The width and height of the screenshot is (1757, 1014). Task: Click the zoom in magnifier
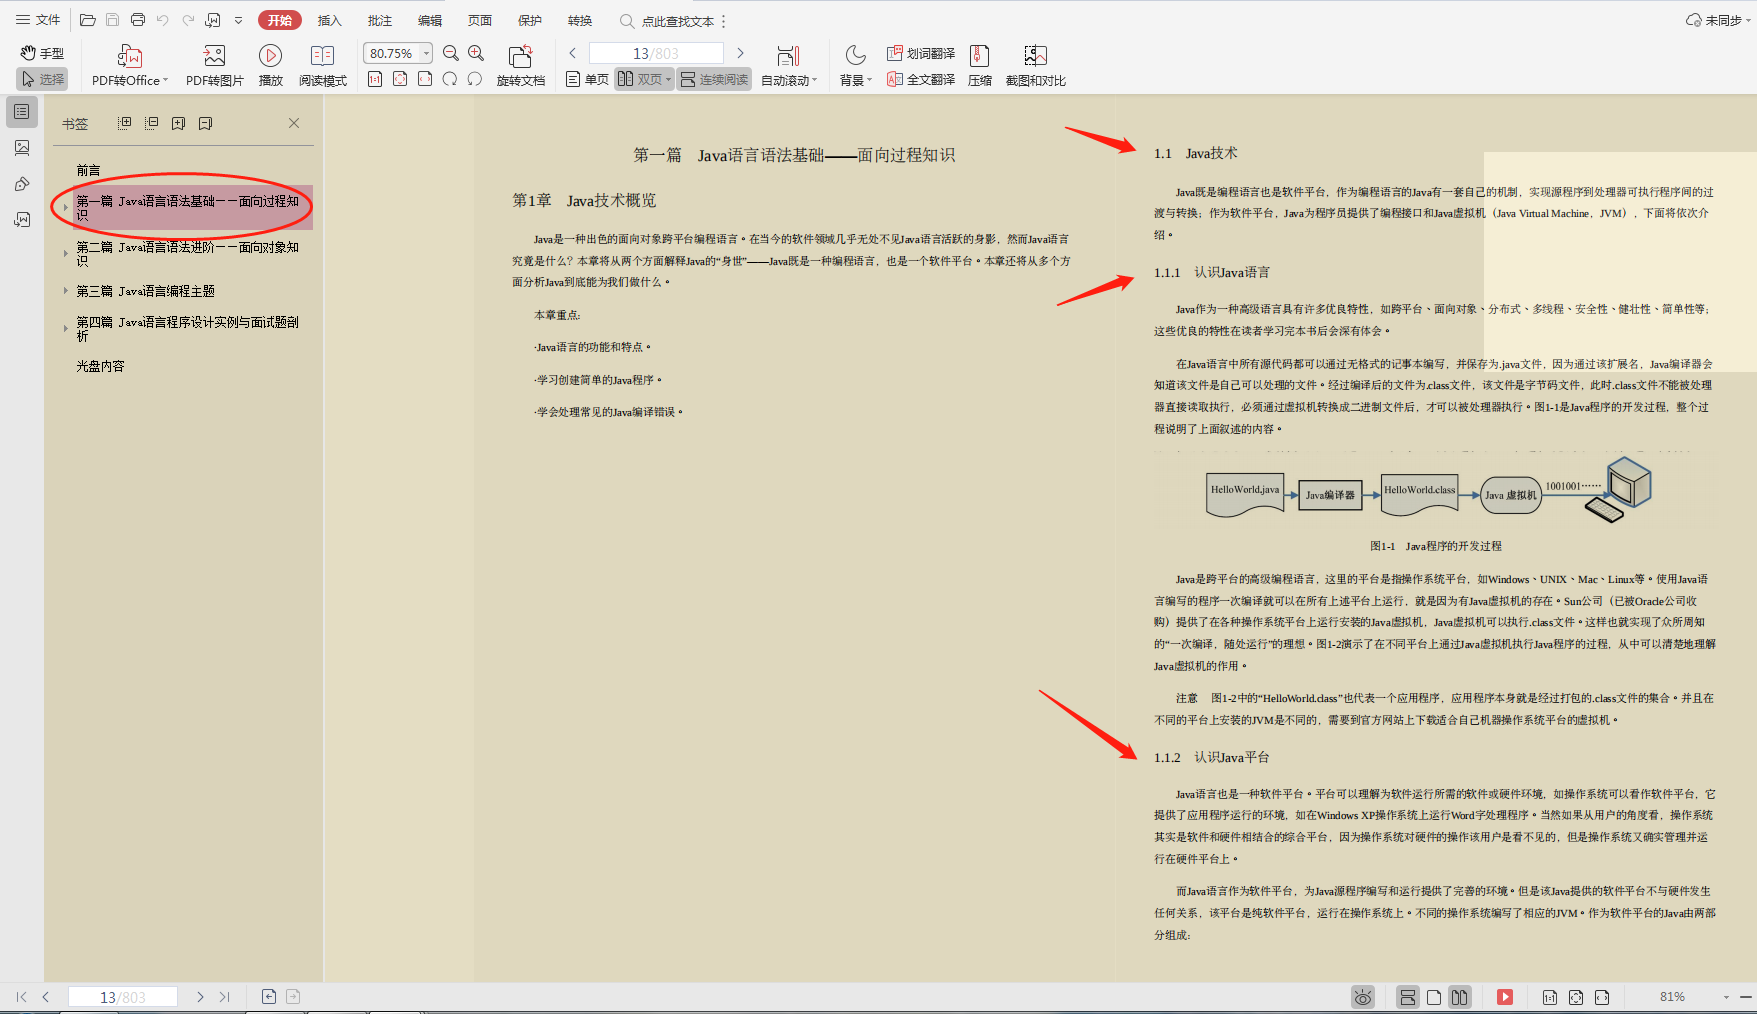(x=476, y=53)
